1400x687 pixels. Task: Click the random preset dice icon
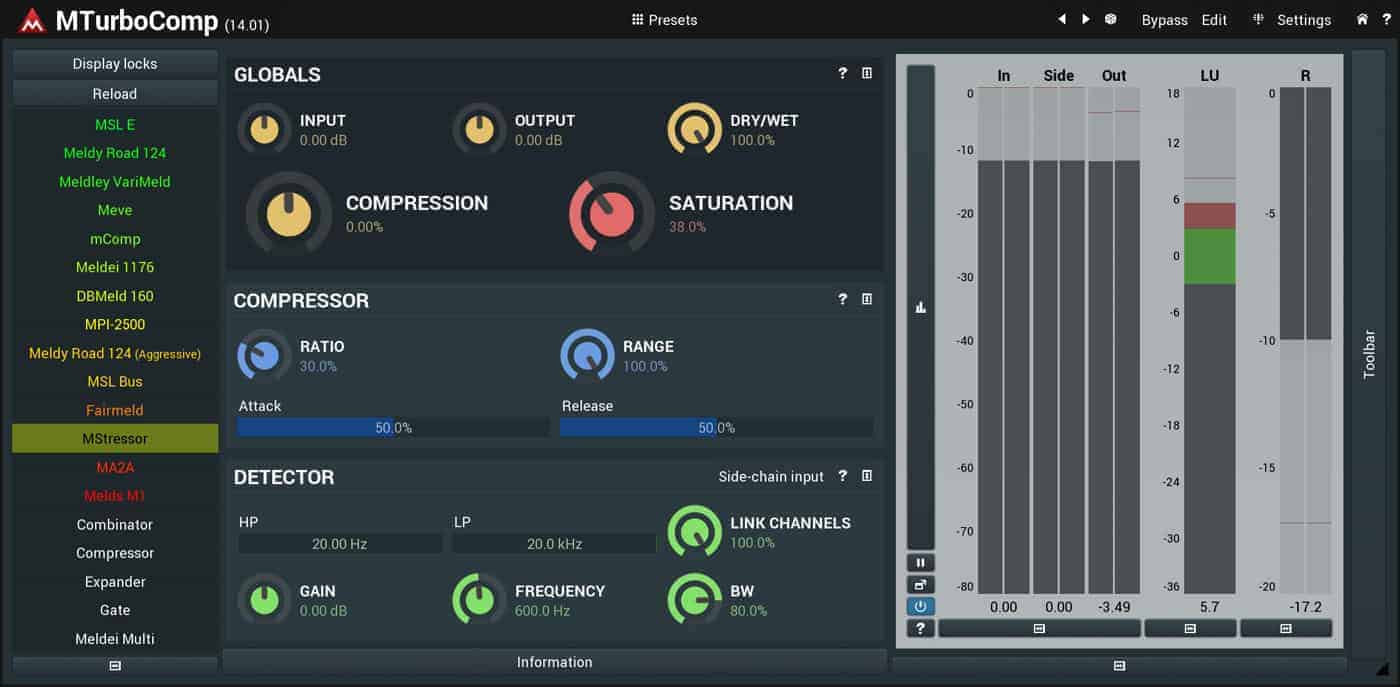click(1111, 19)
